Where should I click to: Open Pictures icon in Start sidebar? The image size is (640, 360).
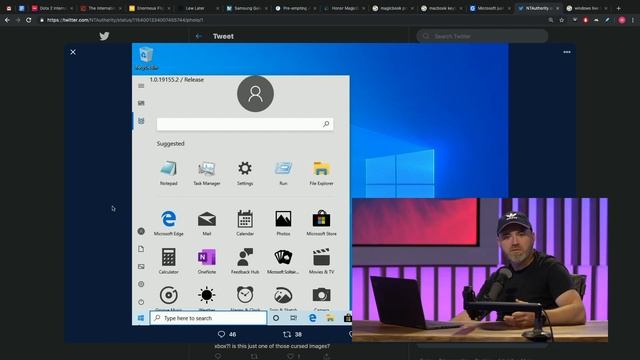point(141,267)
